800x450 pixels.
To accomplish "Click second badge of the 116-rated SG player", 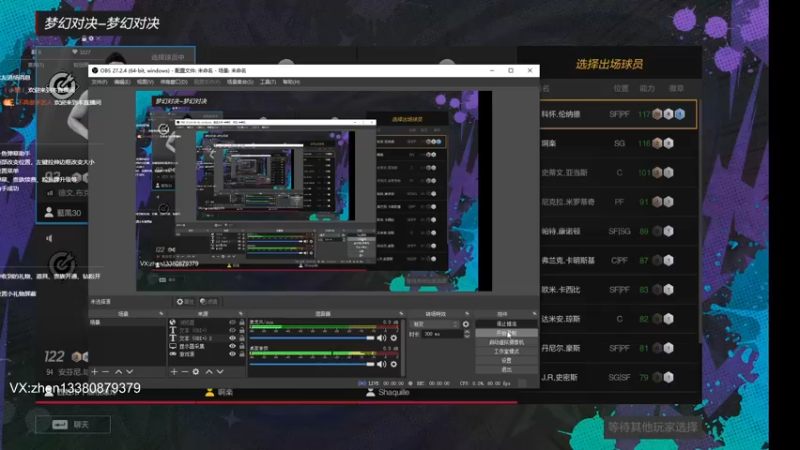I will [x=668, y=143].
